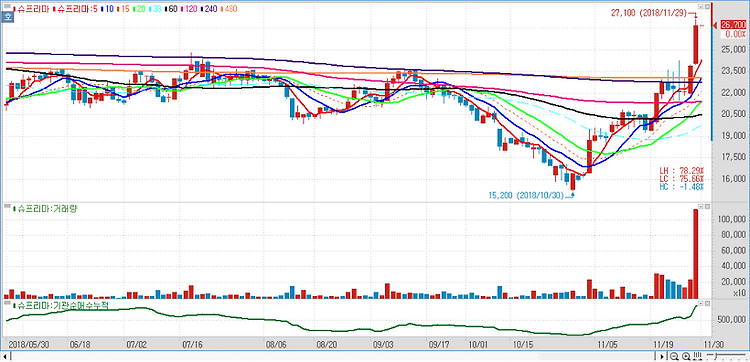The width and height of the screenshot is (750, 362).
Task: Select the orange 15 moving average legend
Action: 122,9
